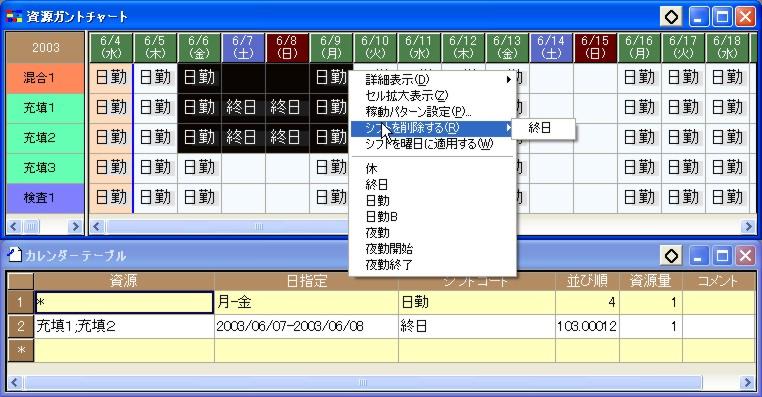Click calendar table scroll-right arrow
This screenshot has height=397, width=762.
point(748,382)
